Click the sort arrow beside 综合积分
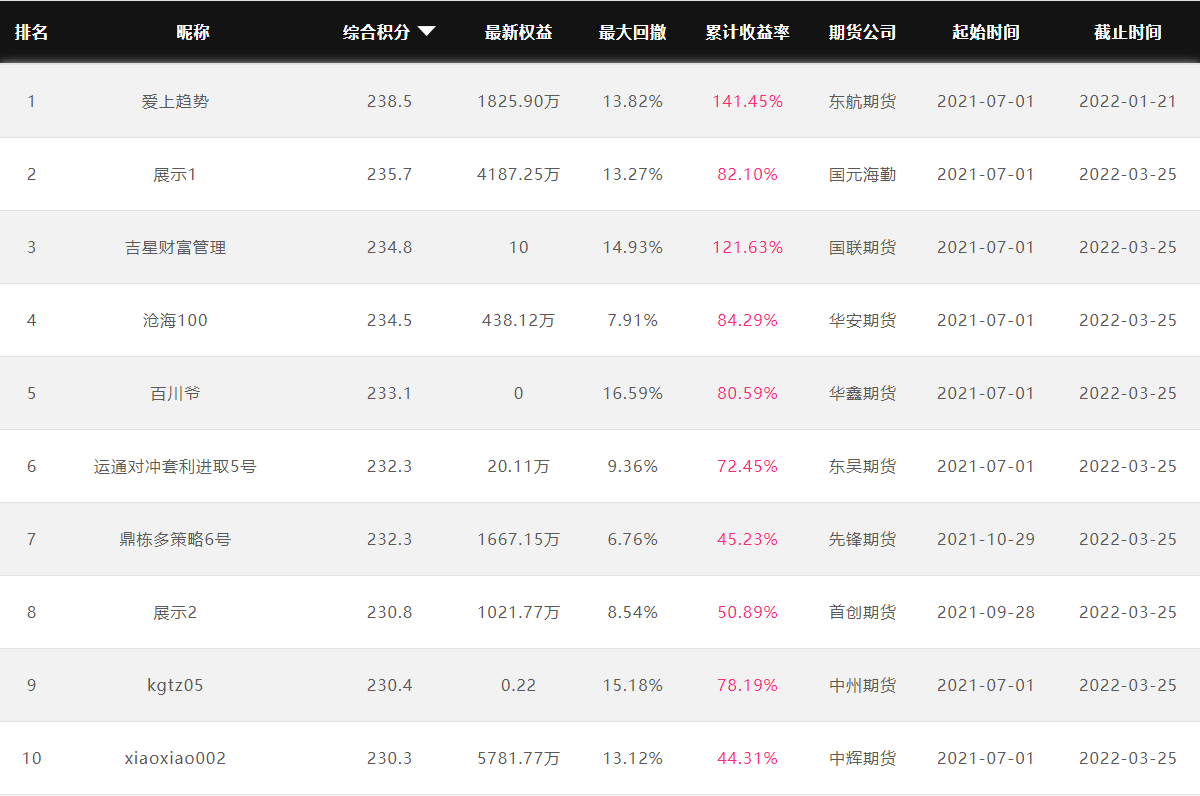 (427, 32)
